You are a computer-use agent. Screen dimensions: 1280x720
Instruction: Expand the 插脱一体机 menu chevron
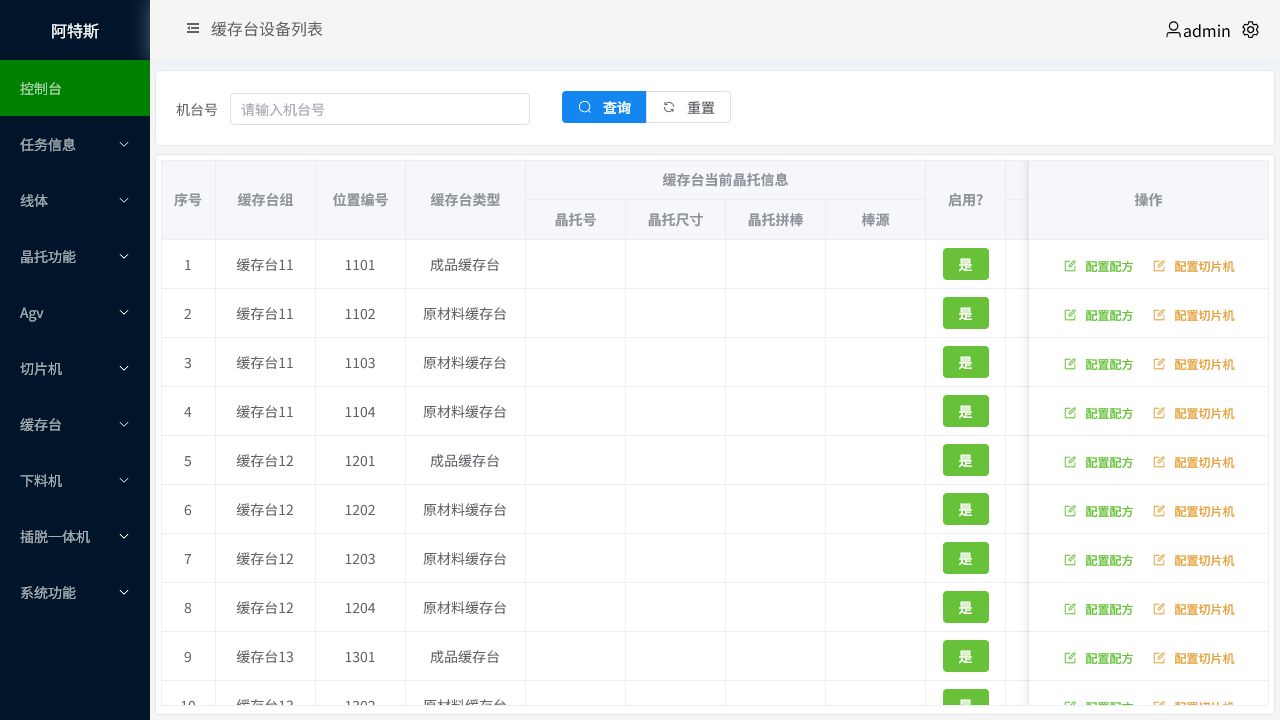124,536
